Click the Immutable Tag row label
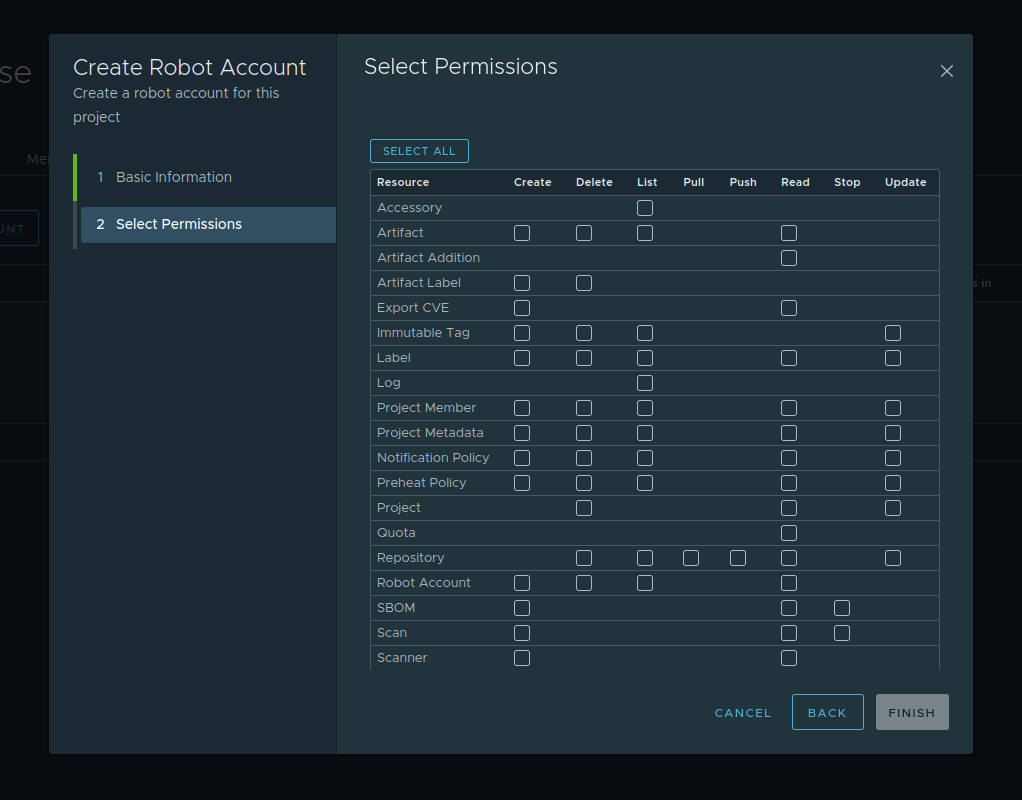Image resolution: width=1022 pixels, height=800 pixels. [423, 333]
